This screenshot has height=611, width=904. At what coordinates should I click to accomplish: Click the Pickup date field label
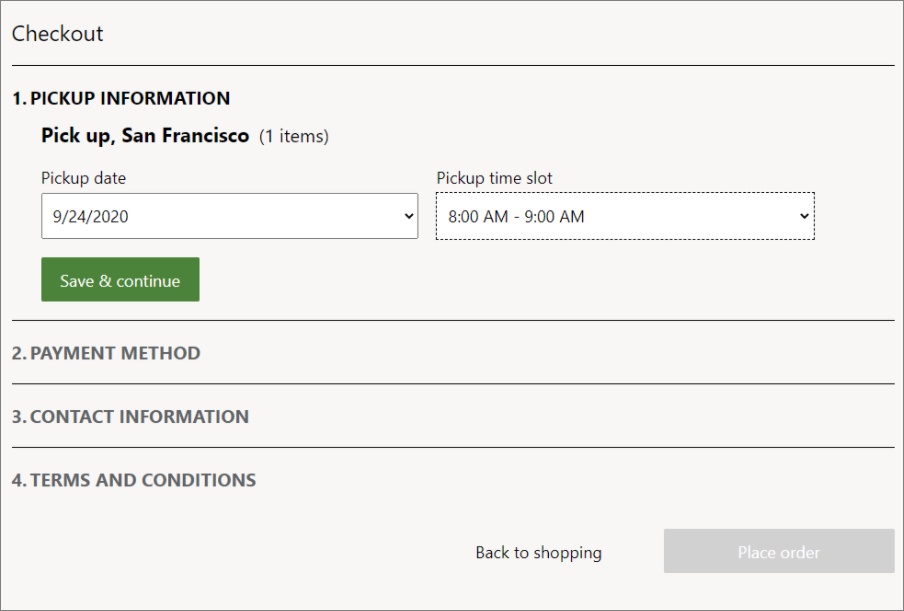84,178
